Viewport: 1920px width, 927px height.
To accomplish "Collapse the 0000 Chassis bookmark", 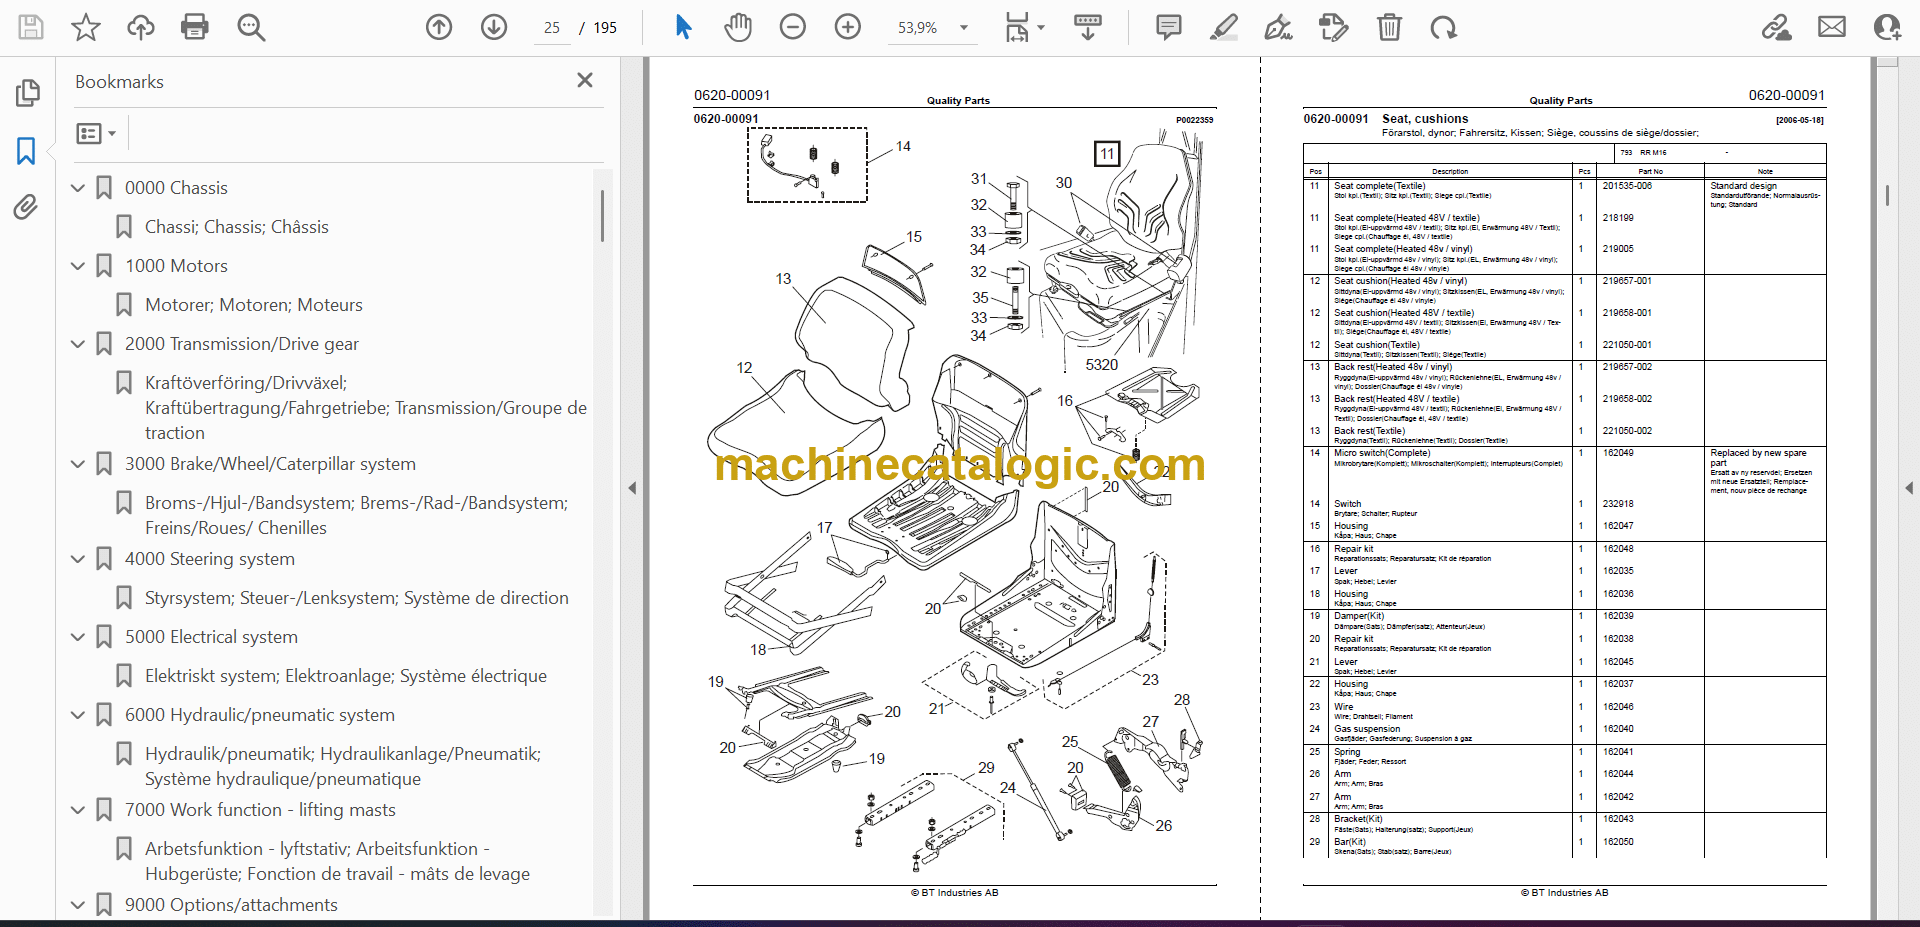I will (x=78, y=188).
